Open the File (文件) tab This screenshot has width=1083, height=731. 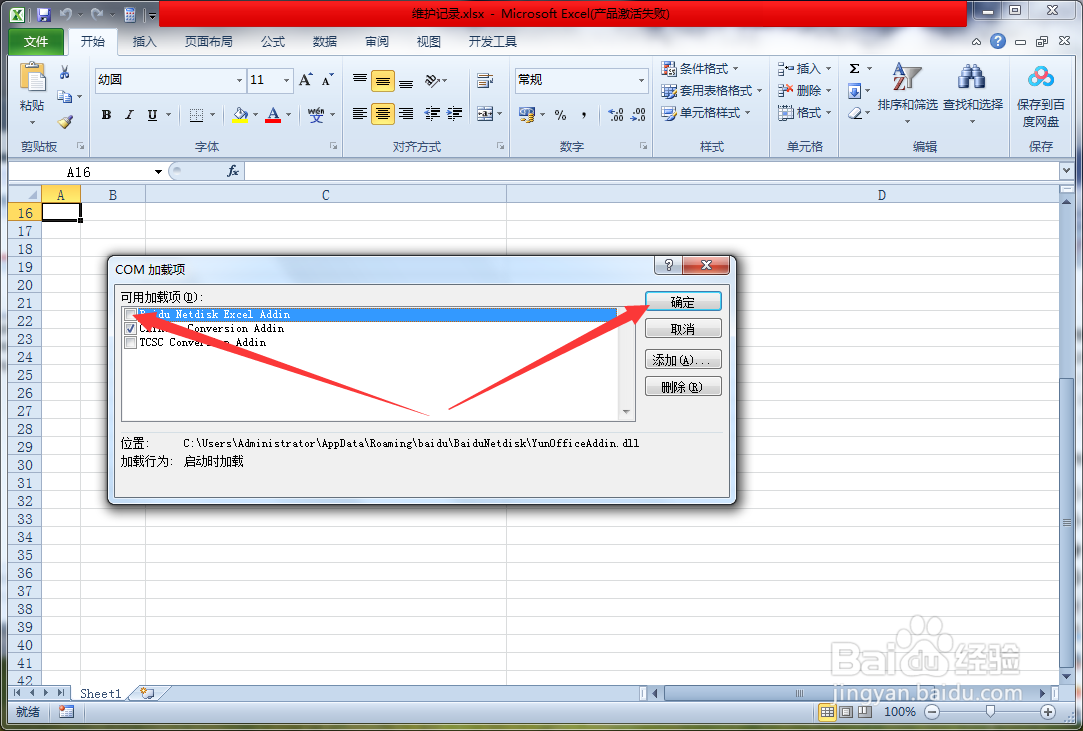pyautogui.click(x=36, y=41)
